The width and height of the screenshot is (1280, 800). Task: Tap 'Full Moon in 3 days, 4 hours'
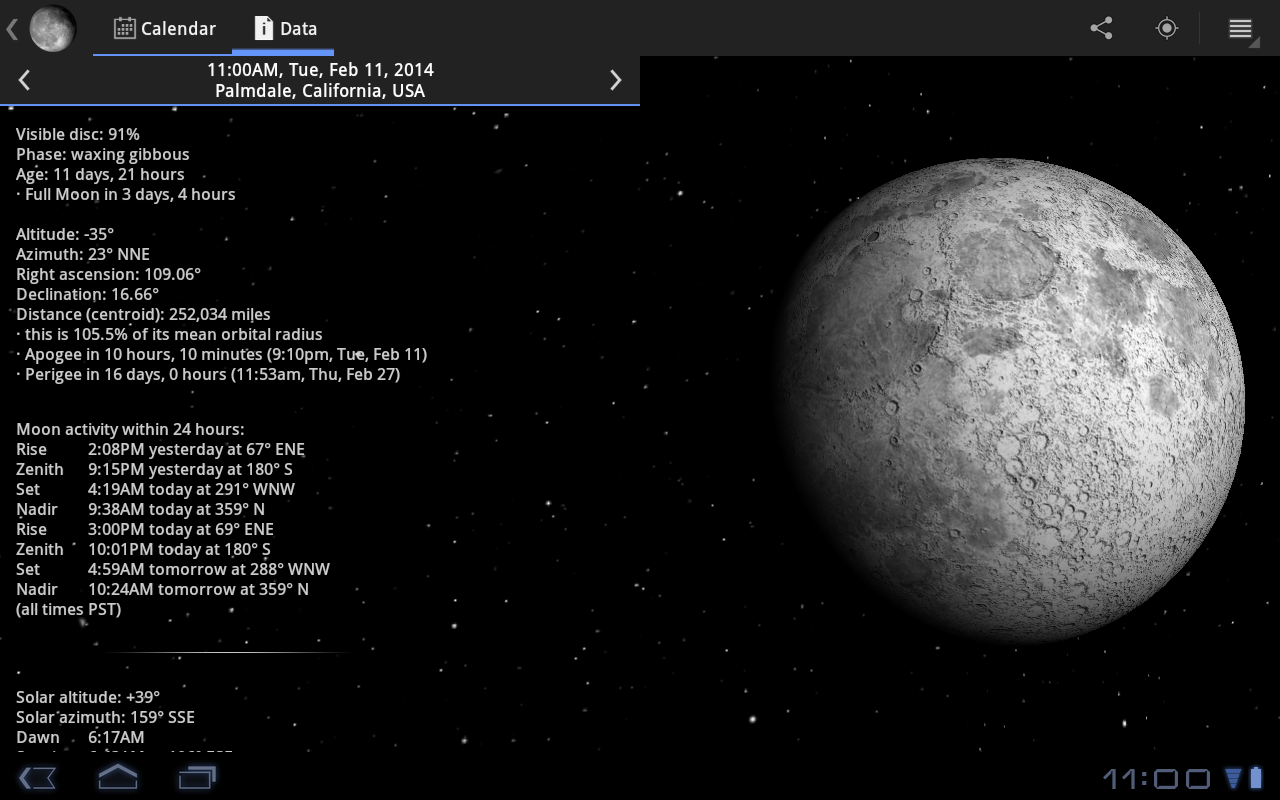126,194
